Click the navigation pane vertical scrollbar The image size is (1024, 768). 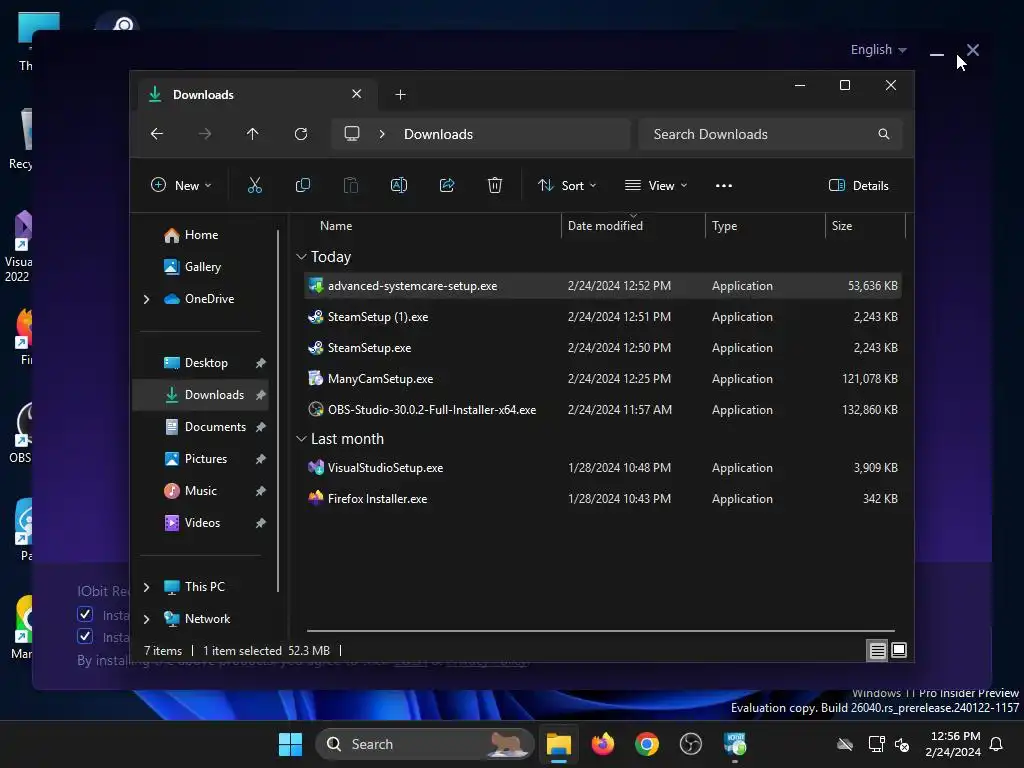[278, 410]
